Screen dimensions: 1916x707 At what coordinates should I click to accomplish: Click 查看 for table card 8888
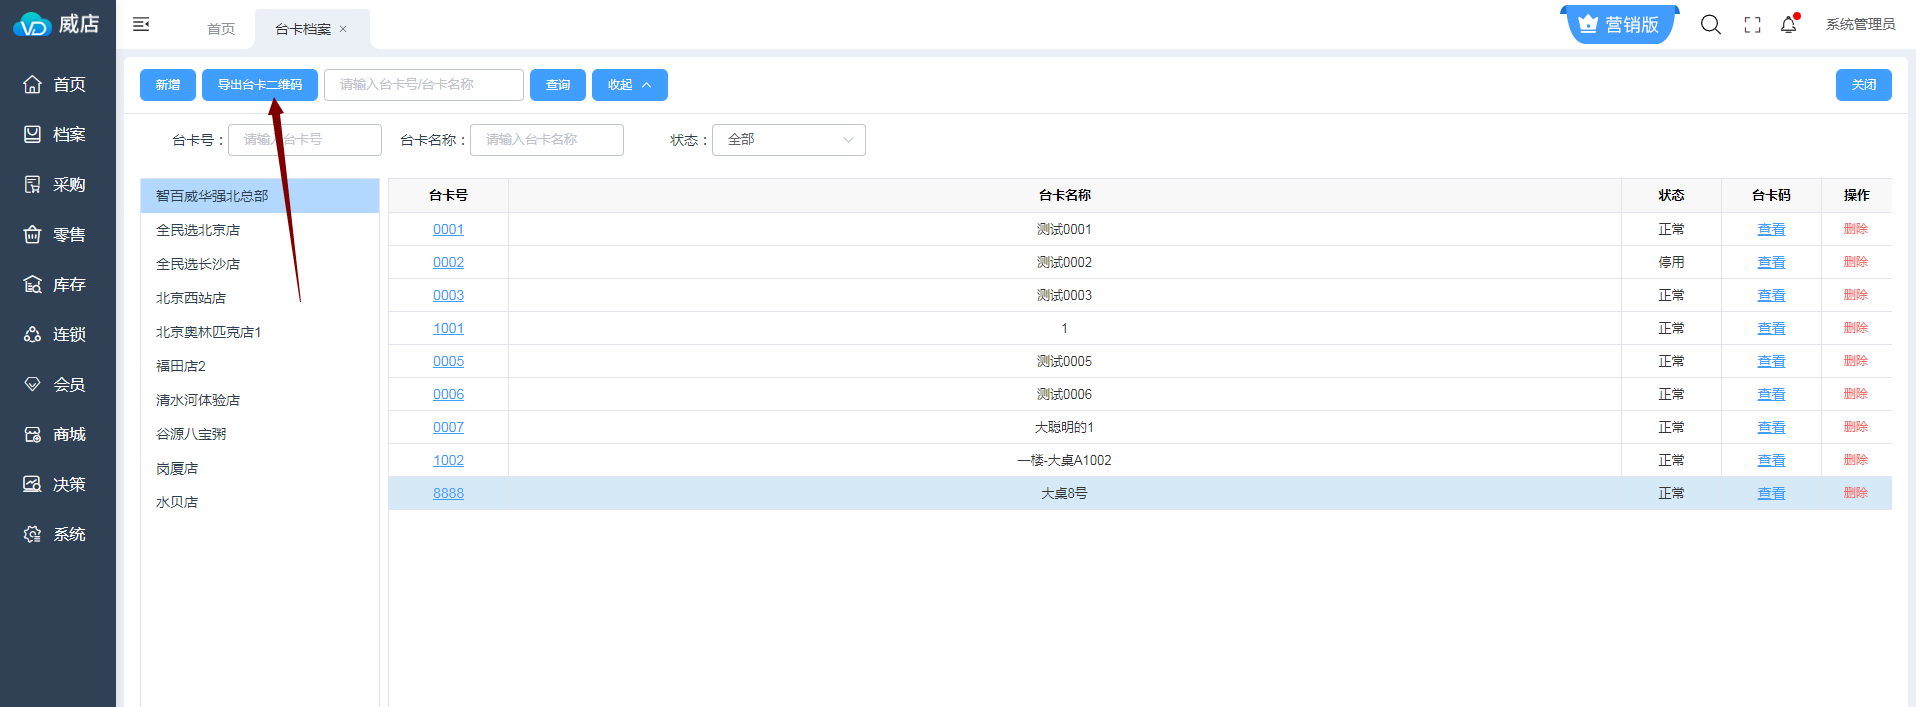point(1771,493)
